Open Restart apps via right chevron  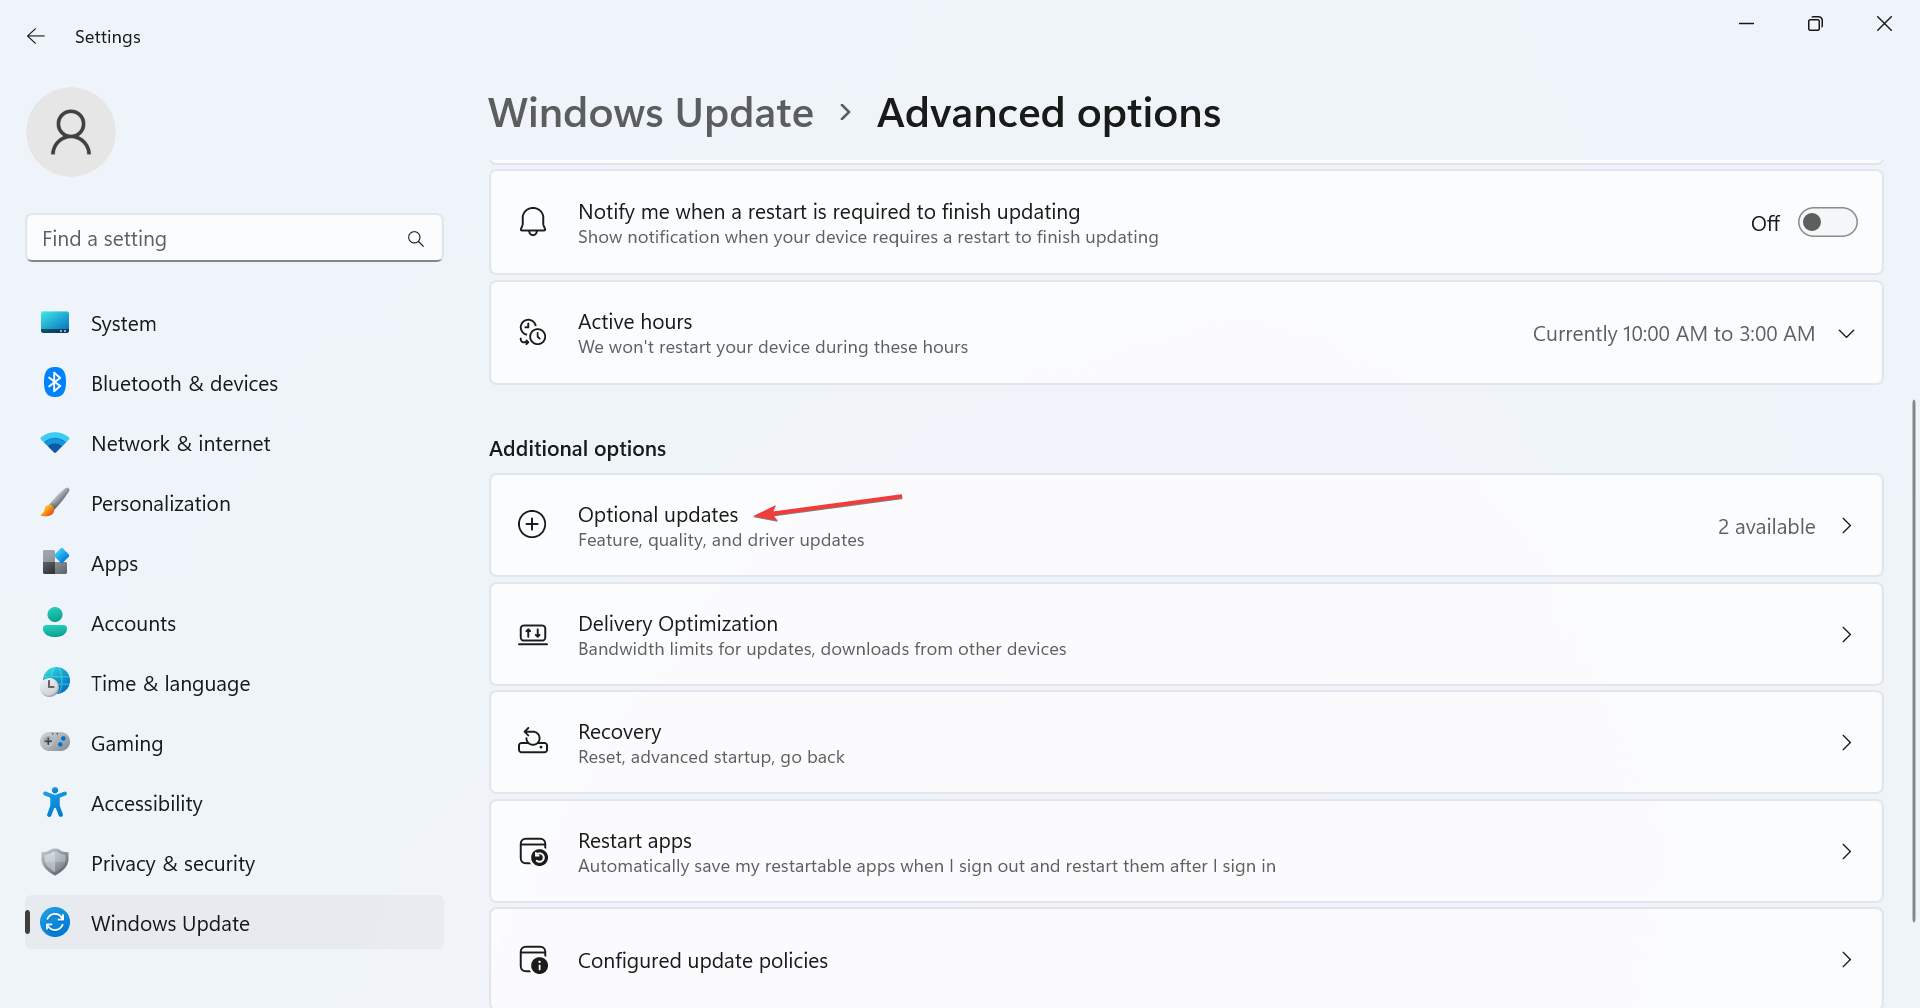point(1847,852)
